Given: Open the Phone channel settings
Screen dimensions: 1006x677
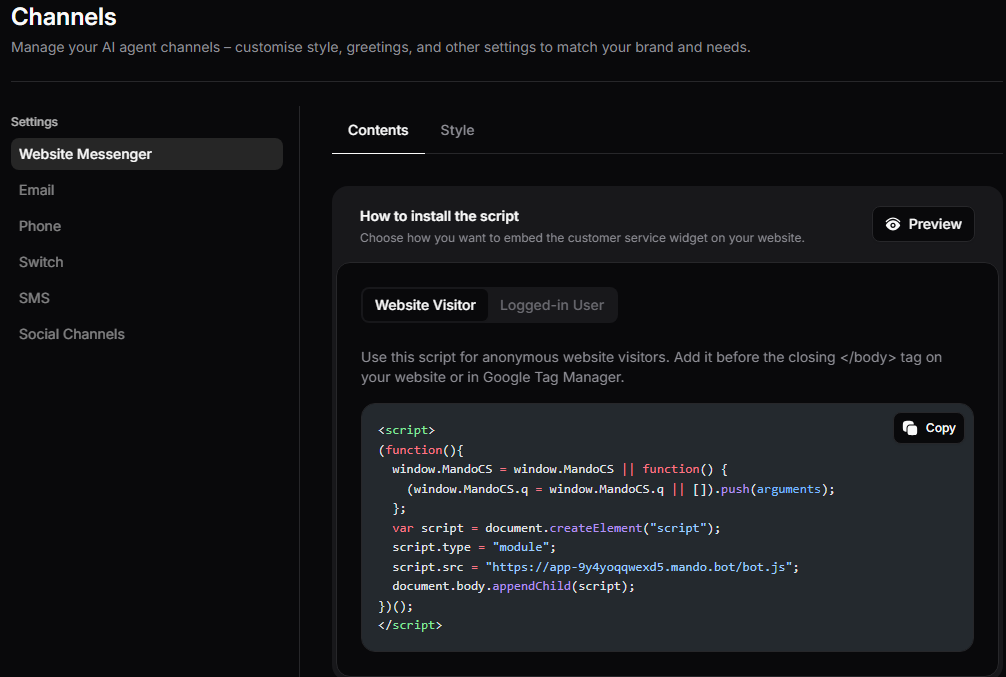Looking at the screenshot, I should (40, 226).
